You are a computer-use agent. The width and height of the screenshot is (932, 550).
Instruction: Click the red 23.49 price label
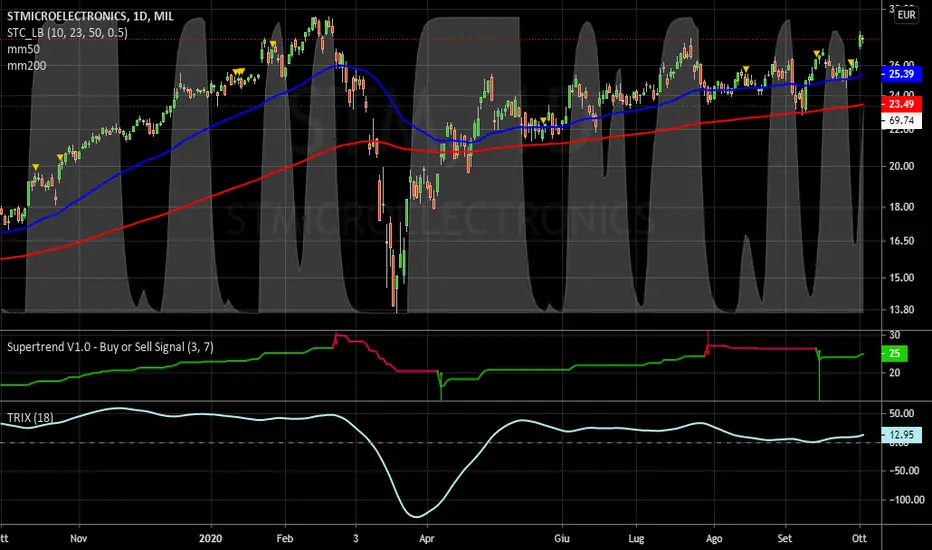click(x=901, y=104)
